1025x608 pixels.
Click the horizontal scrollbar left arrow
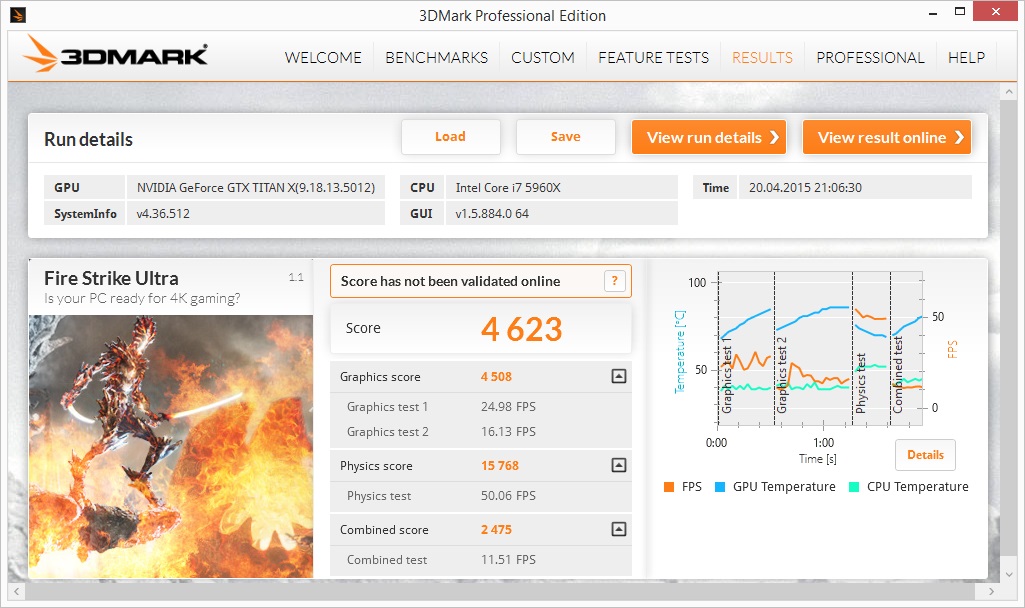16,592
